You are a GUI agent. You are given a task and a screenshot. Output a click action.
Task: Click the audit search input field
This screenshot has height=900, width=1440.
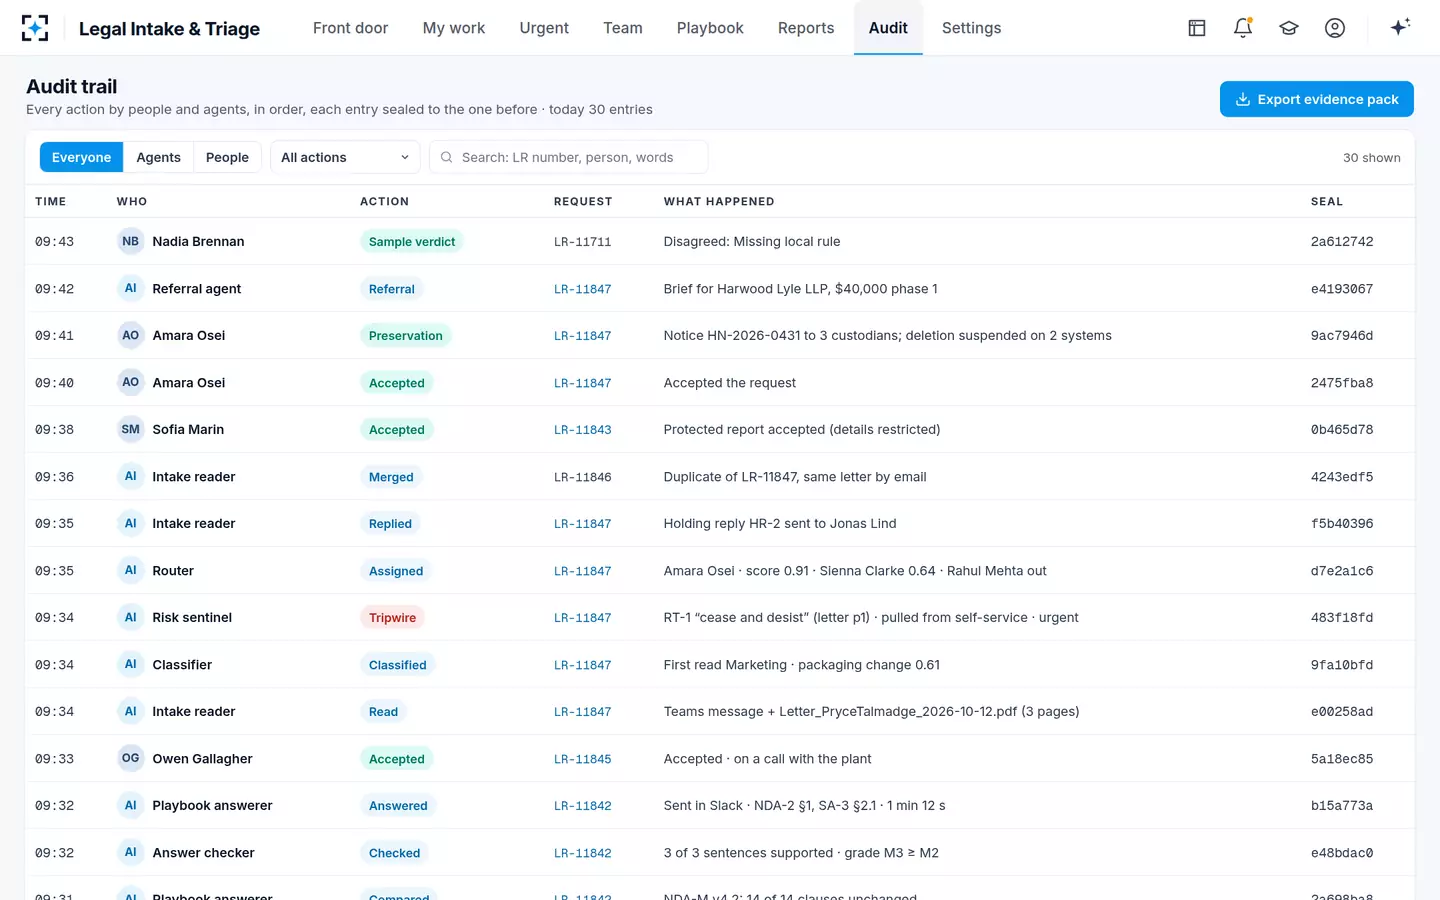568,157
